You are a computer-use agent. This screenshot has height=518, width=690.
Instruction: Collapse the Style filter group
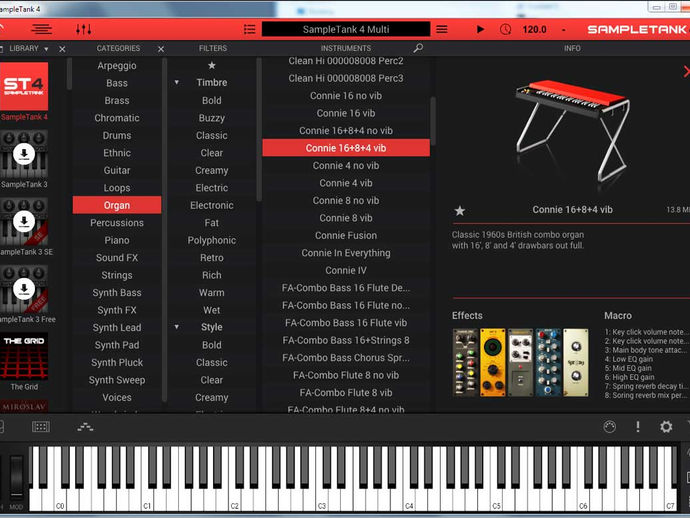click(x=176, y=327)
